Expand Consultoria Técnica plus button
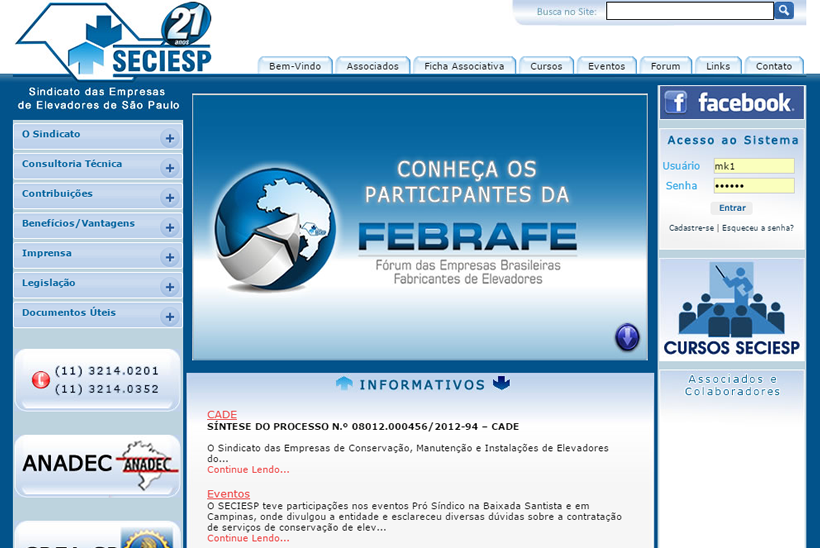The image size is (820, 548). [169, 168]
